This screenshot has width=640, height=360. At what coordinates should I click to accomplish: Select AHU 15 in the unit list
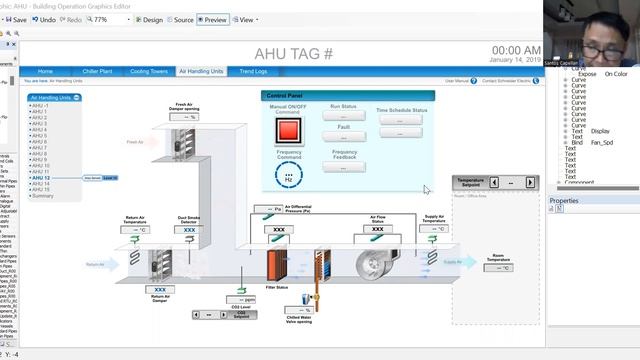41,190
